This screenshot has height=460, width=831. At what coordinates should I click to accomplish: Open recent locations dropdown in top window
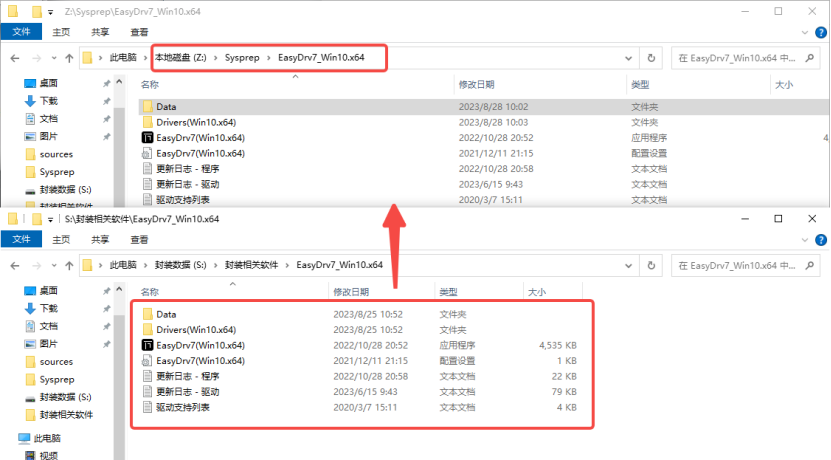[54, 58]
